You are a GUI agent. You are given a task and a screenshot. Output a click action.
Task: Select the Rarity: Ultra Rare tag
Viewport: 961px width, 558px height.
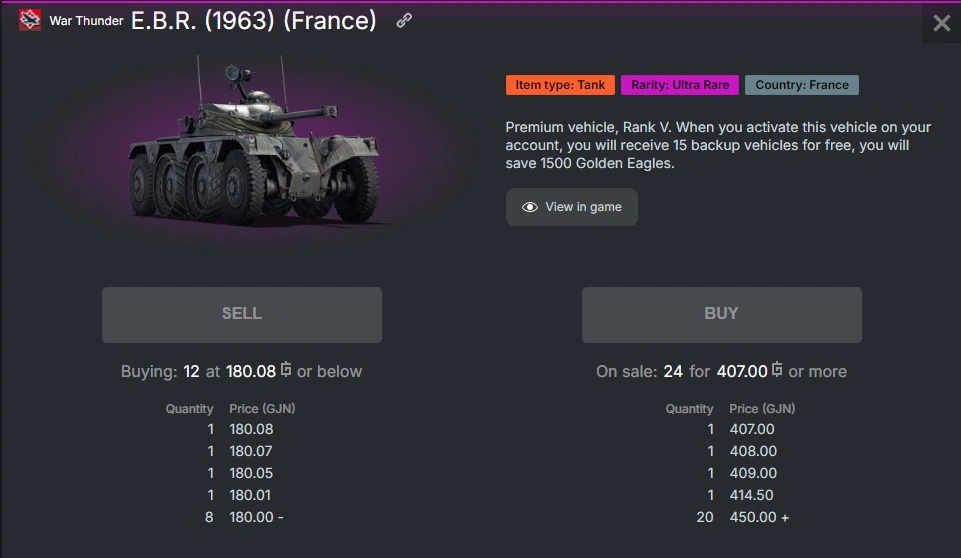[x=680, y=85]
